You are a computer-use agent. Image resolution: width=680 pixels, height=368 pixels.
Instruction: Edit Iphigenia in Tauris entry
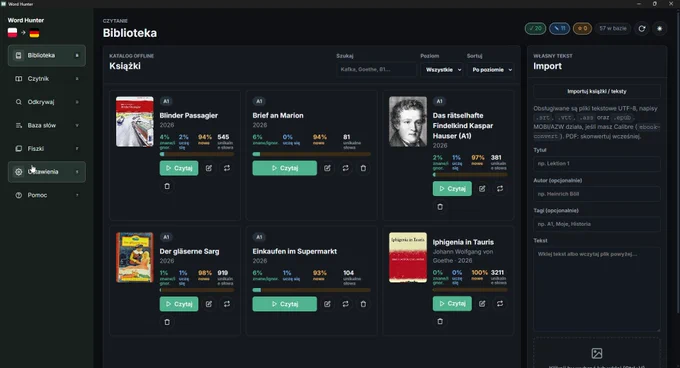click(482, 303)
